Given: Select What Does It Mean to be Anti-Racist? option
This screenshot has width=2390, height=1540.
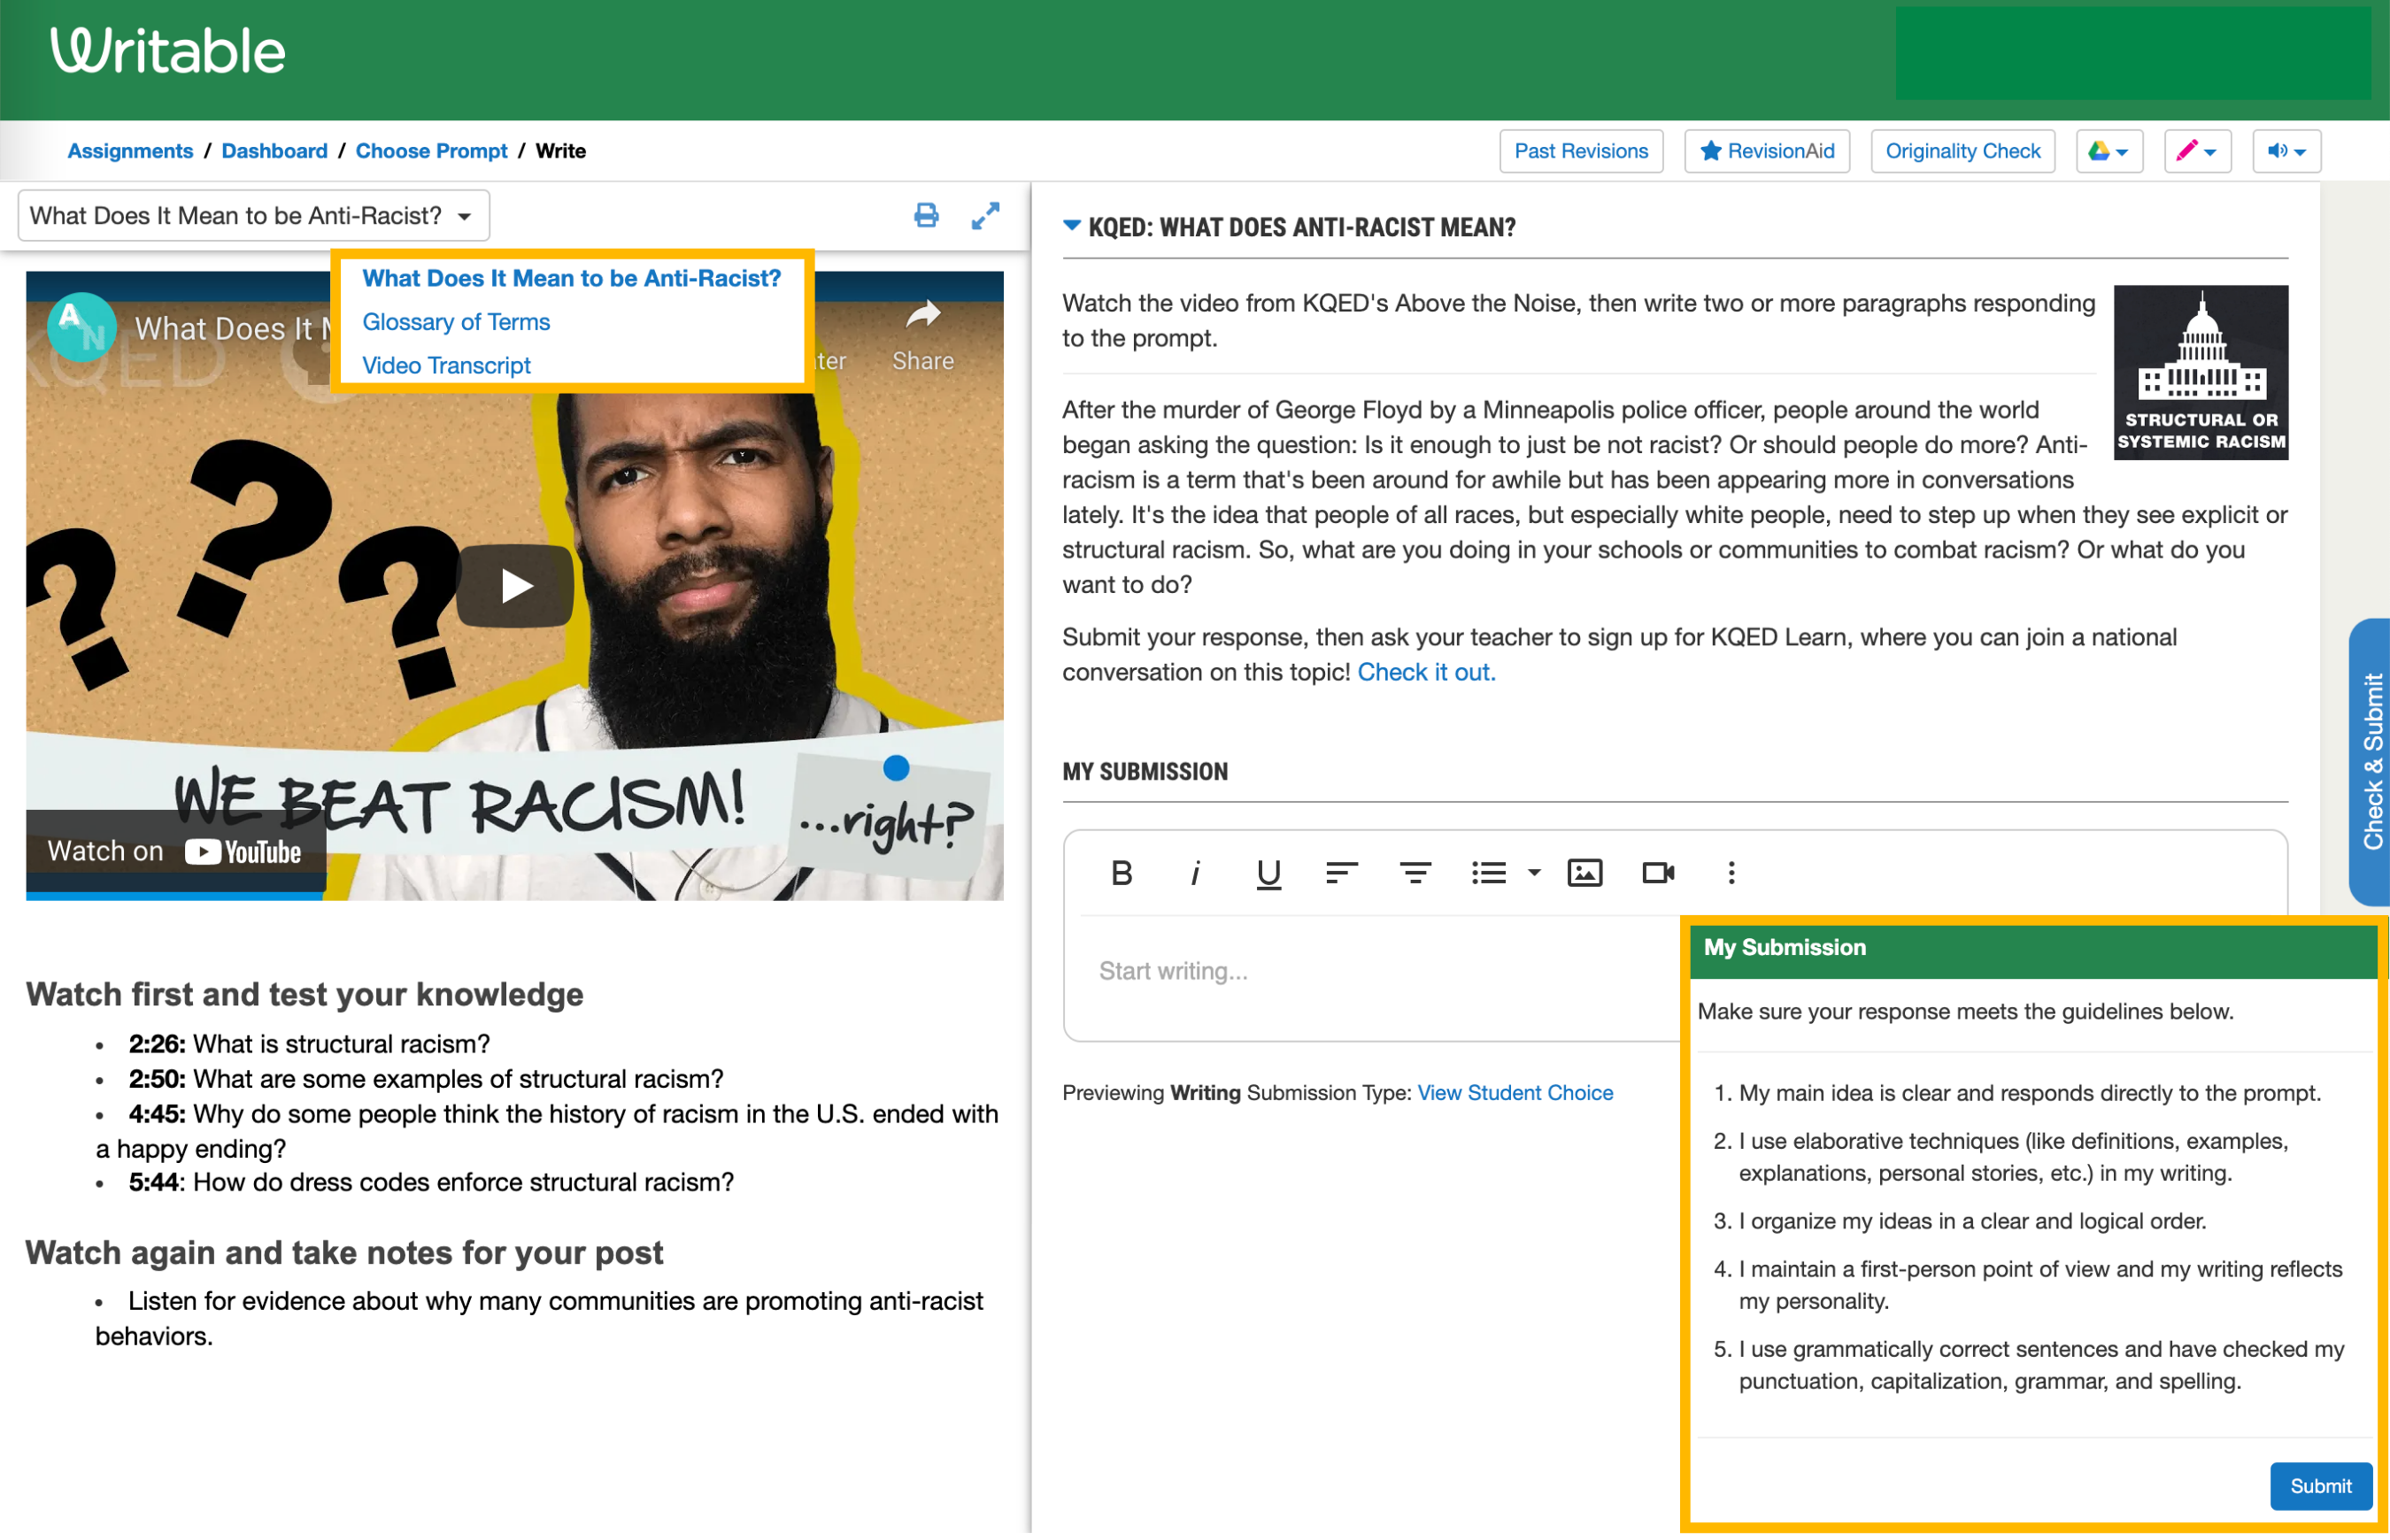Looking at the screenshot, I should coord(571,278).
